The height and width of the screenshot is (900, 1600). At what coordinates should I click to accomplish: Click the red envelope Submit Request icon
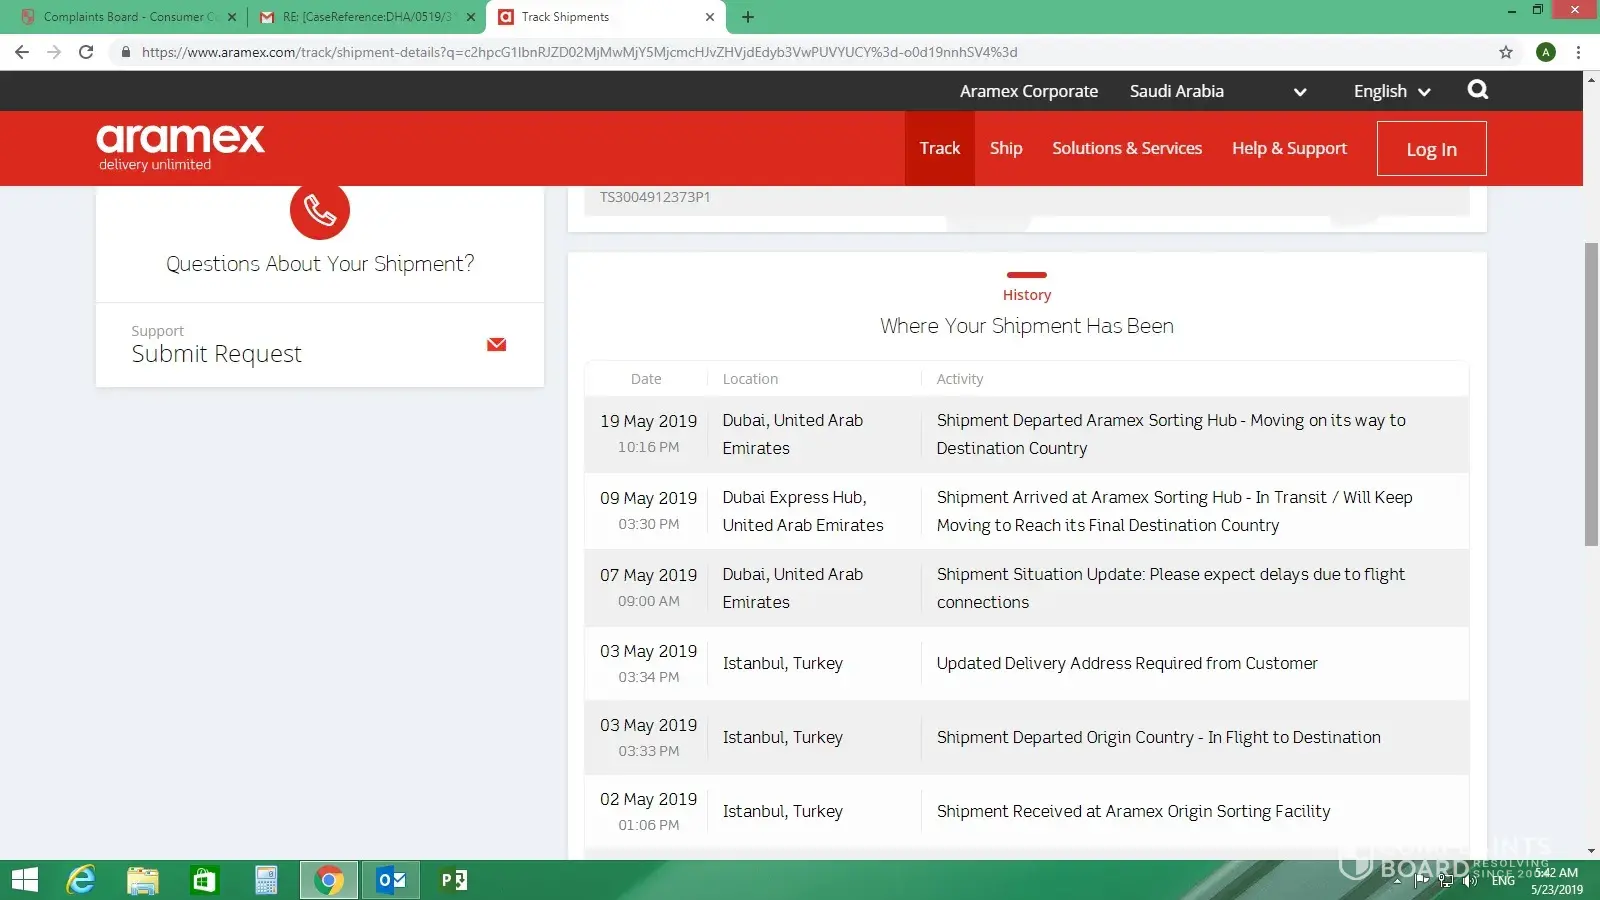[x=496, y=345]
